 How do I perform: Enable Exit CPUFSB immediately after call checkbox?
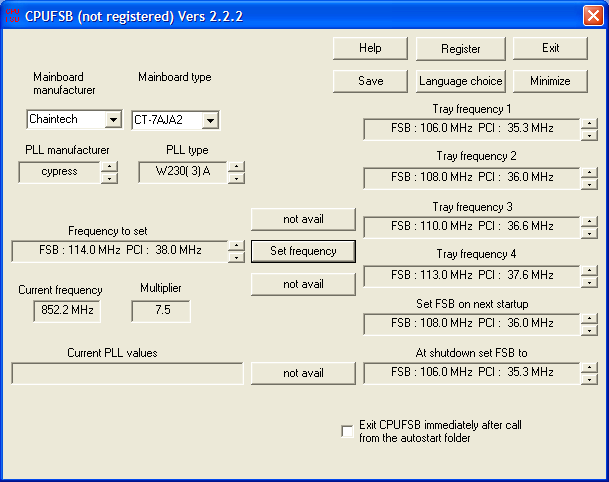(x=347, y=431)
